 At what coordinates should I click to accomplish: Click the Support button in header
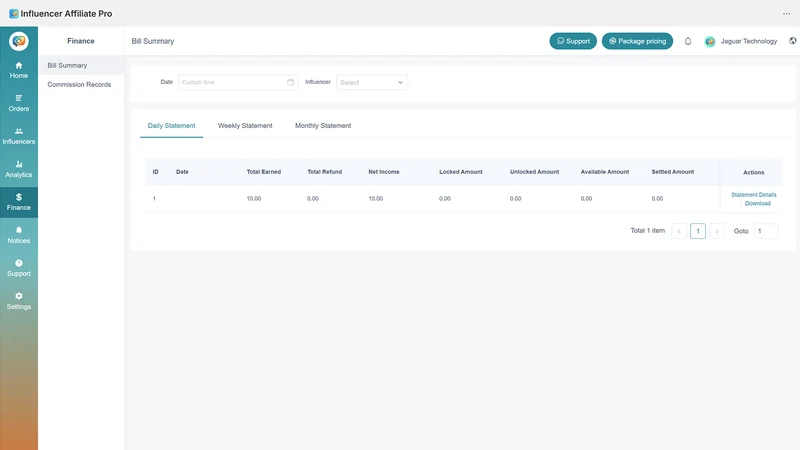(x=573, y=41)
